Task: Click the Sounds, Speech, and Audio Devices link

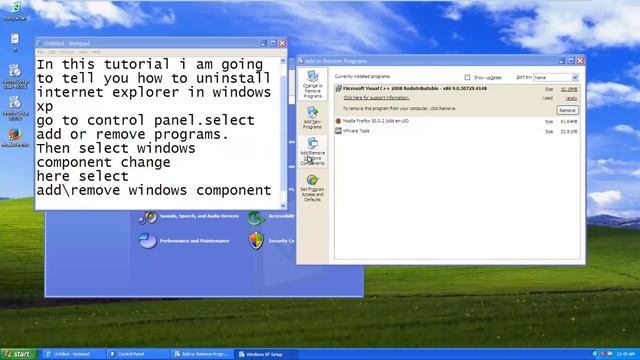Action: pyautogui.click(x=199, y=216)
